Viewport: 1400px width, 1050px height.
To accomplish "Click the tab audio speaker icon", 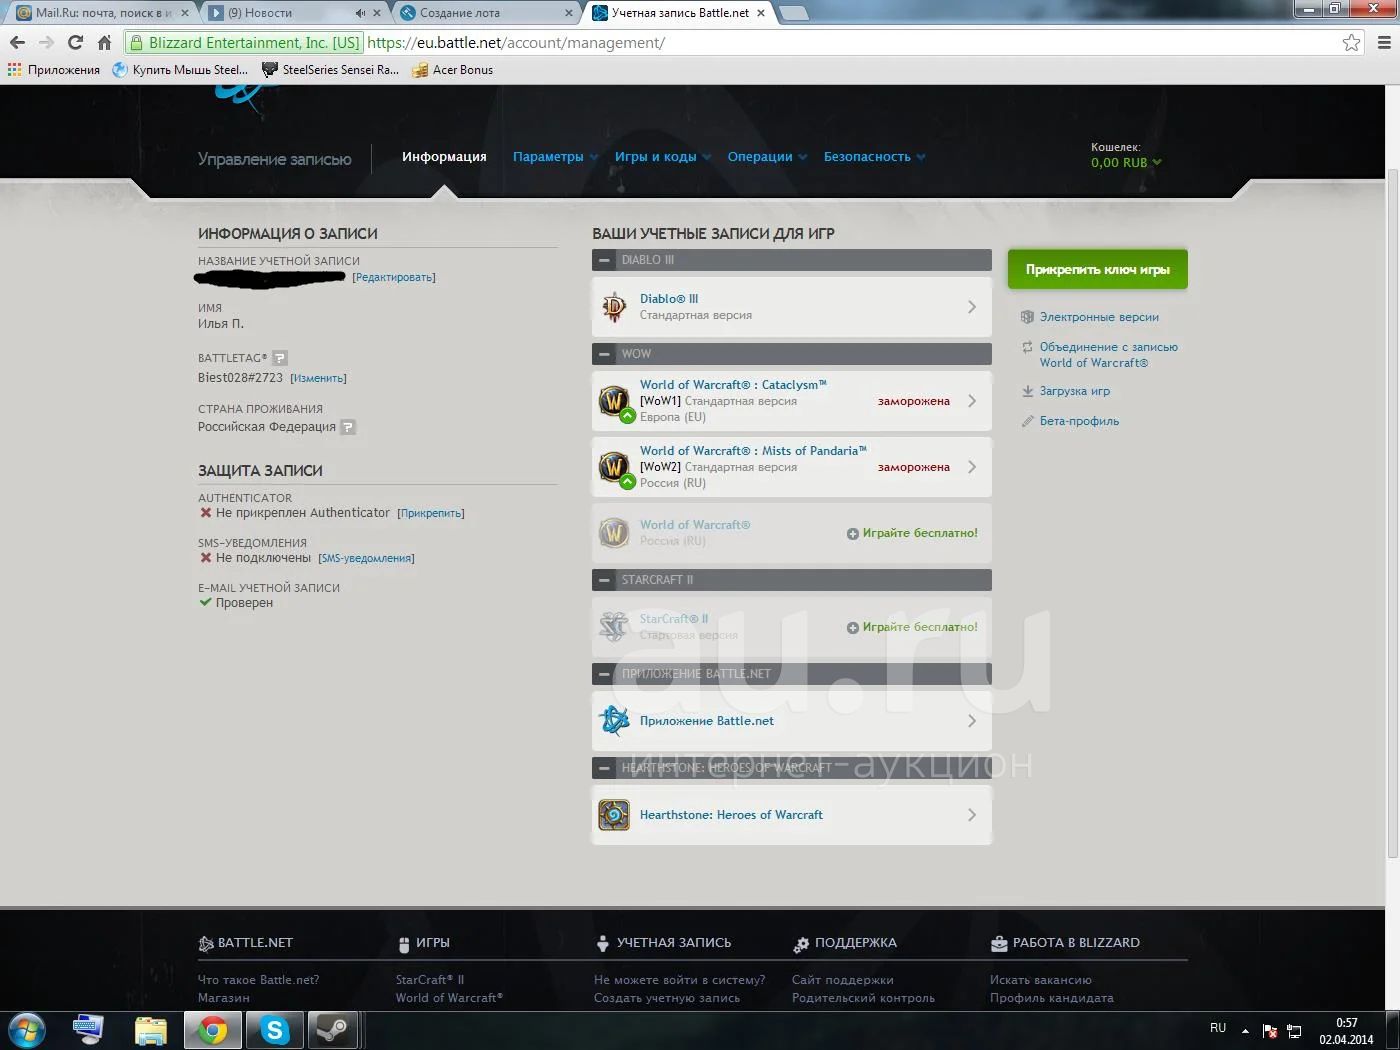I will pyautogui.click(x=360, y=13).
